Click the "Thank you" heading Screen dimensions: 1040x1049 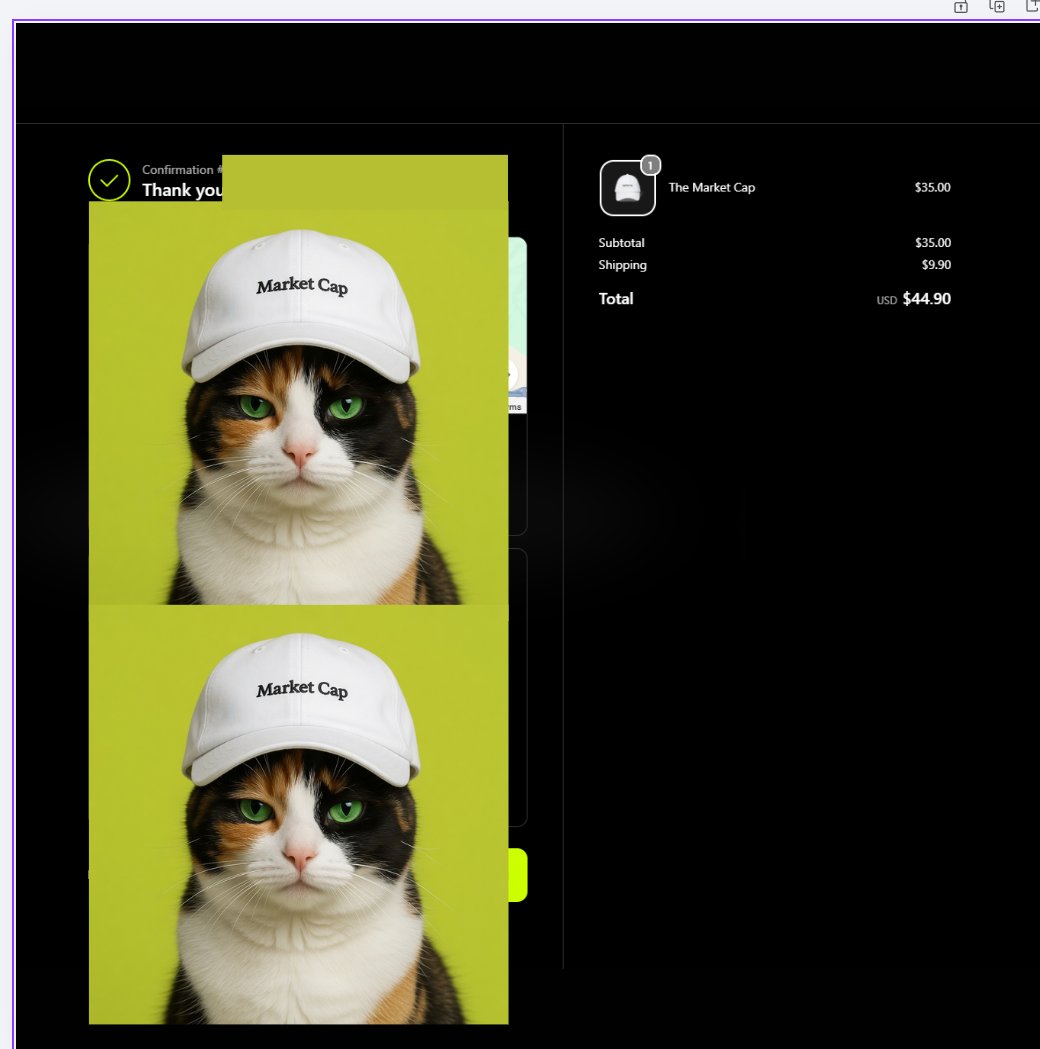click(182, 191)
